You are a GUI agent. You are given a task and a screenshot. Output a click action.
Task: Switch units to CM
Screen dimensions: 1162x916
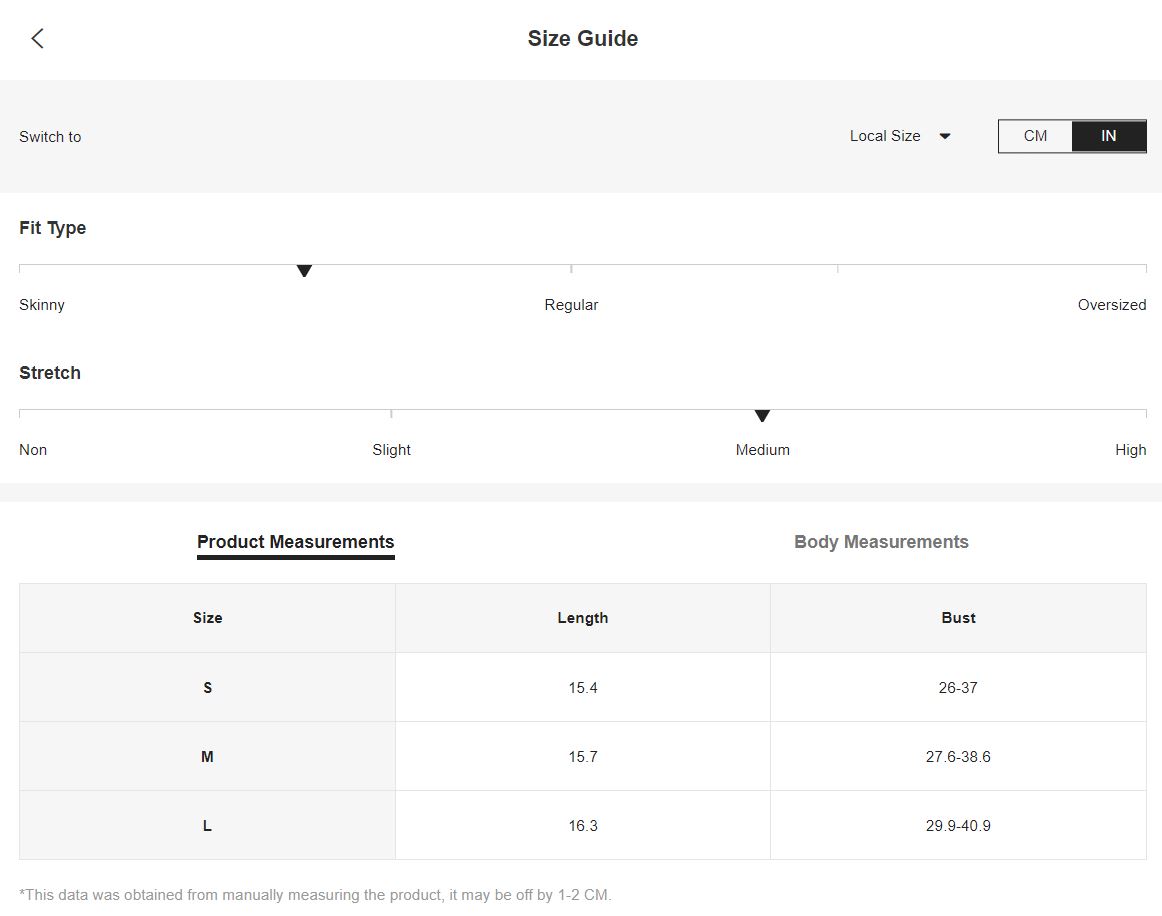[x=1035, y=136]
